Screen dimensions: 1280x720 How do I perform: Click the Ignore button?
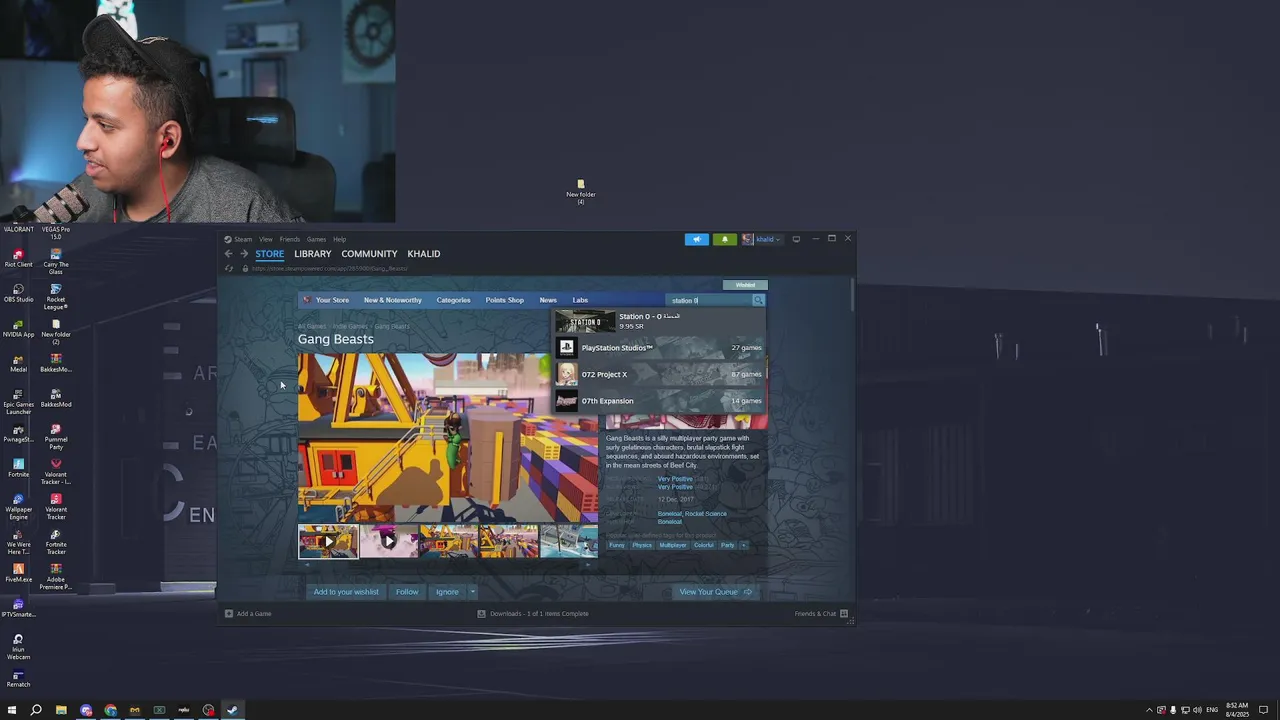click(447, 592)
